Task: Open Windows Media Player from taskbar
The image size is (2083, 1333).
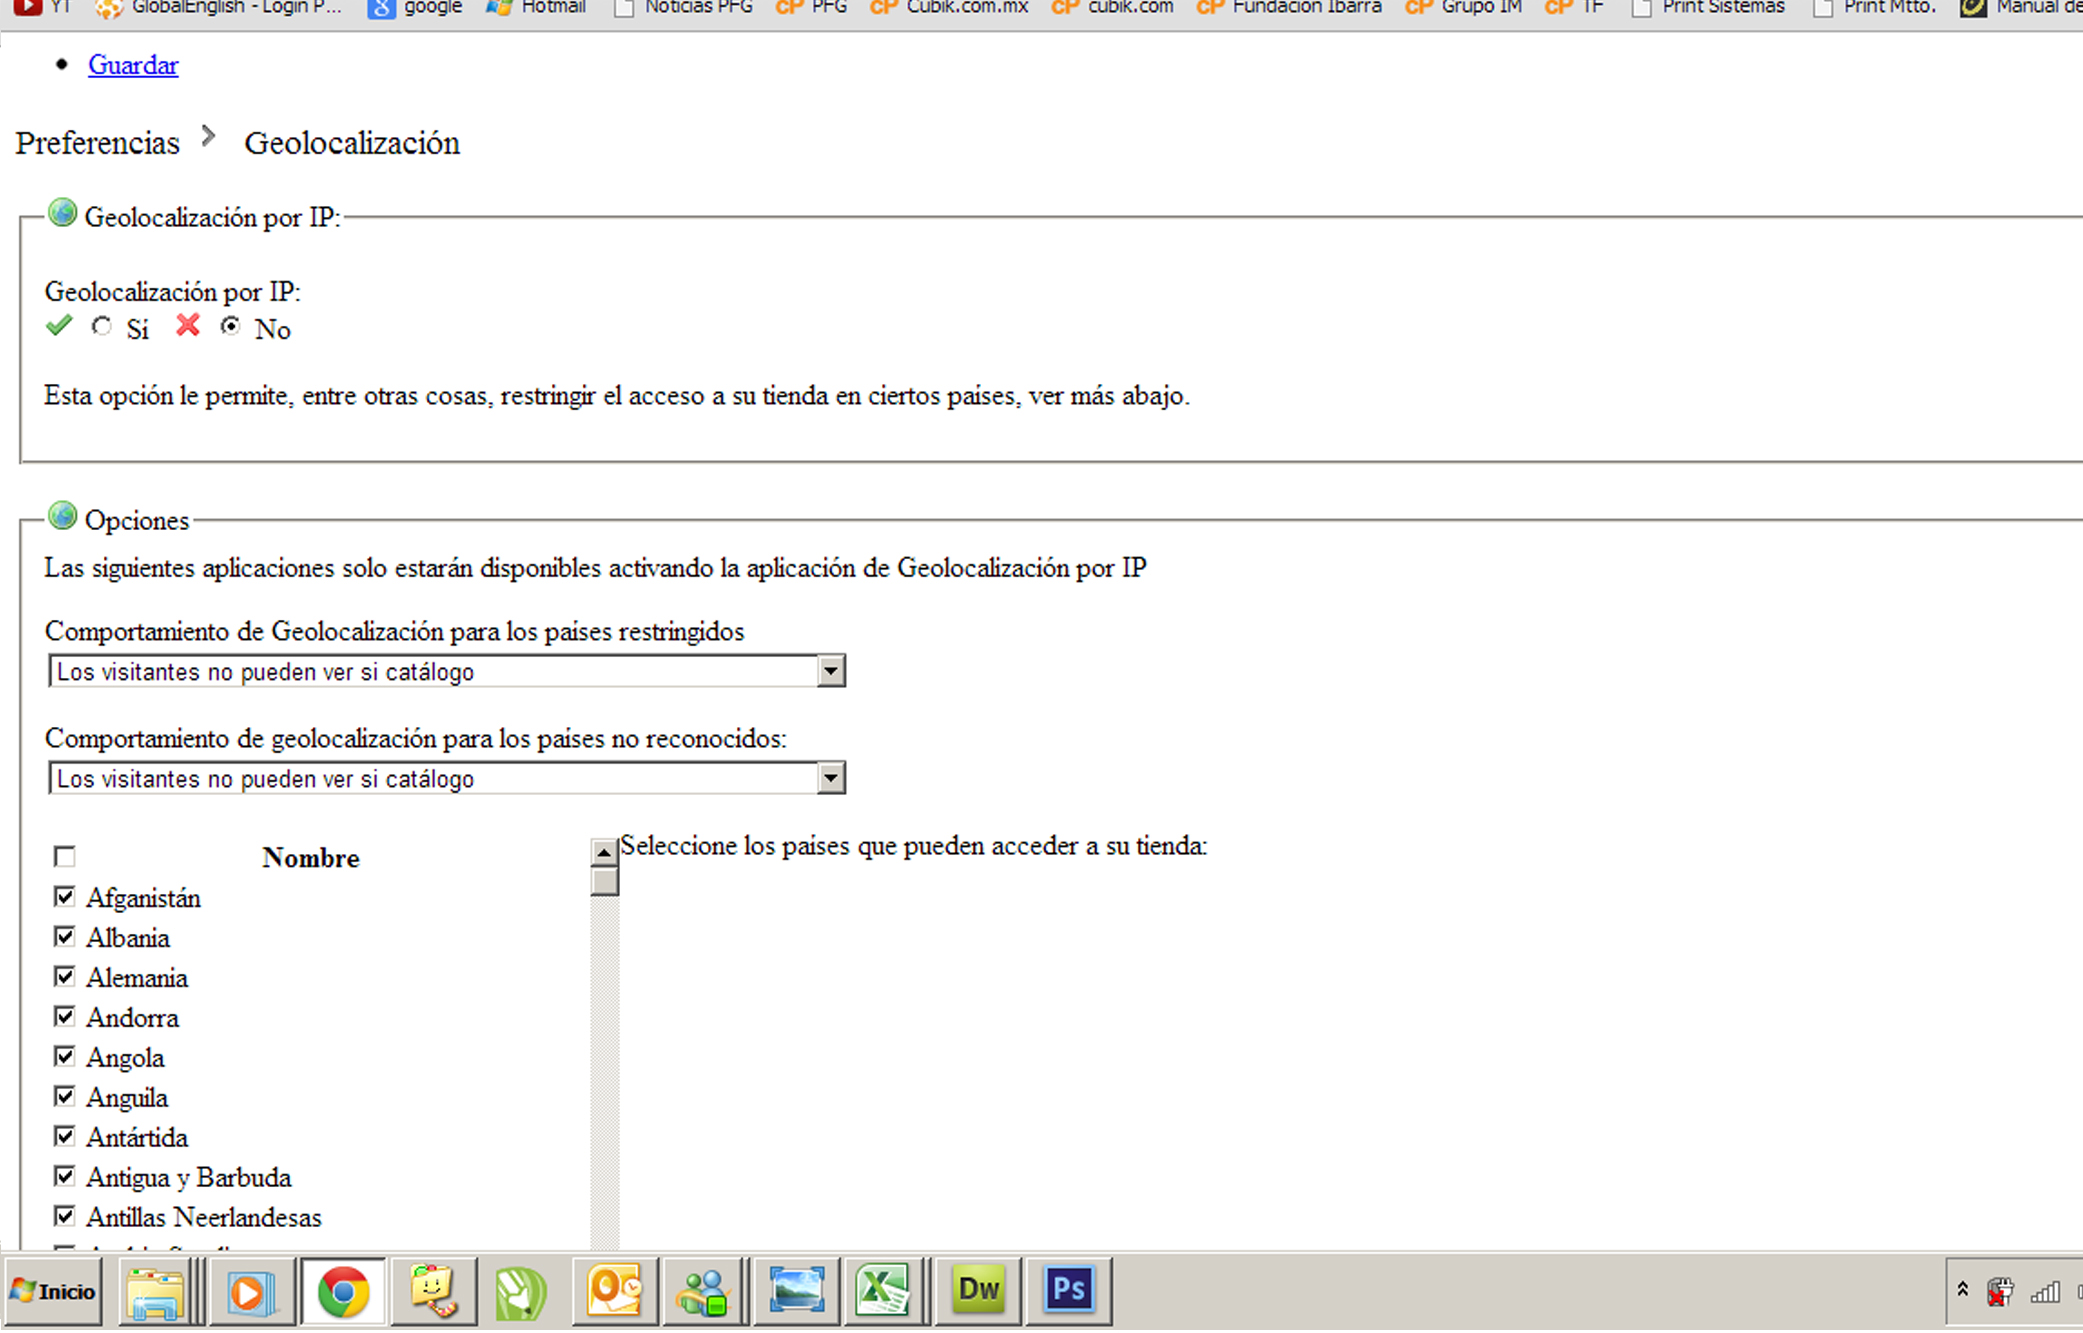Action: (x=249, y=1292)
